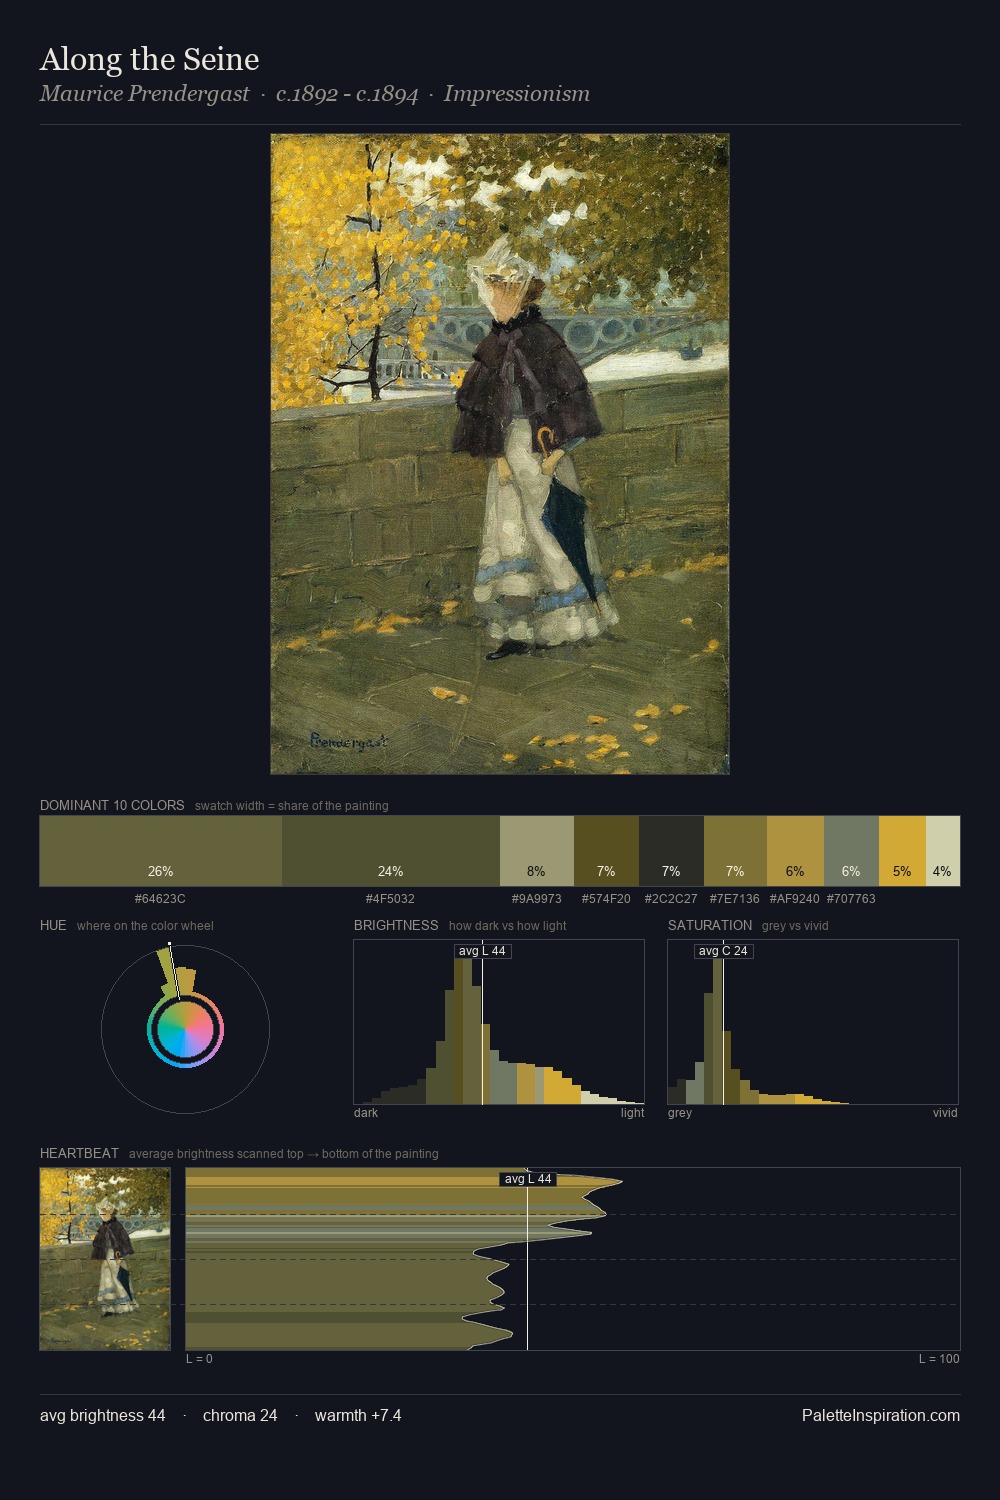
Task: Click 'warmth +7.4' in the footer
Action: (358, 1415)
